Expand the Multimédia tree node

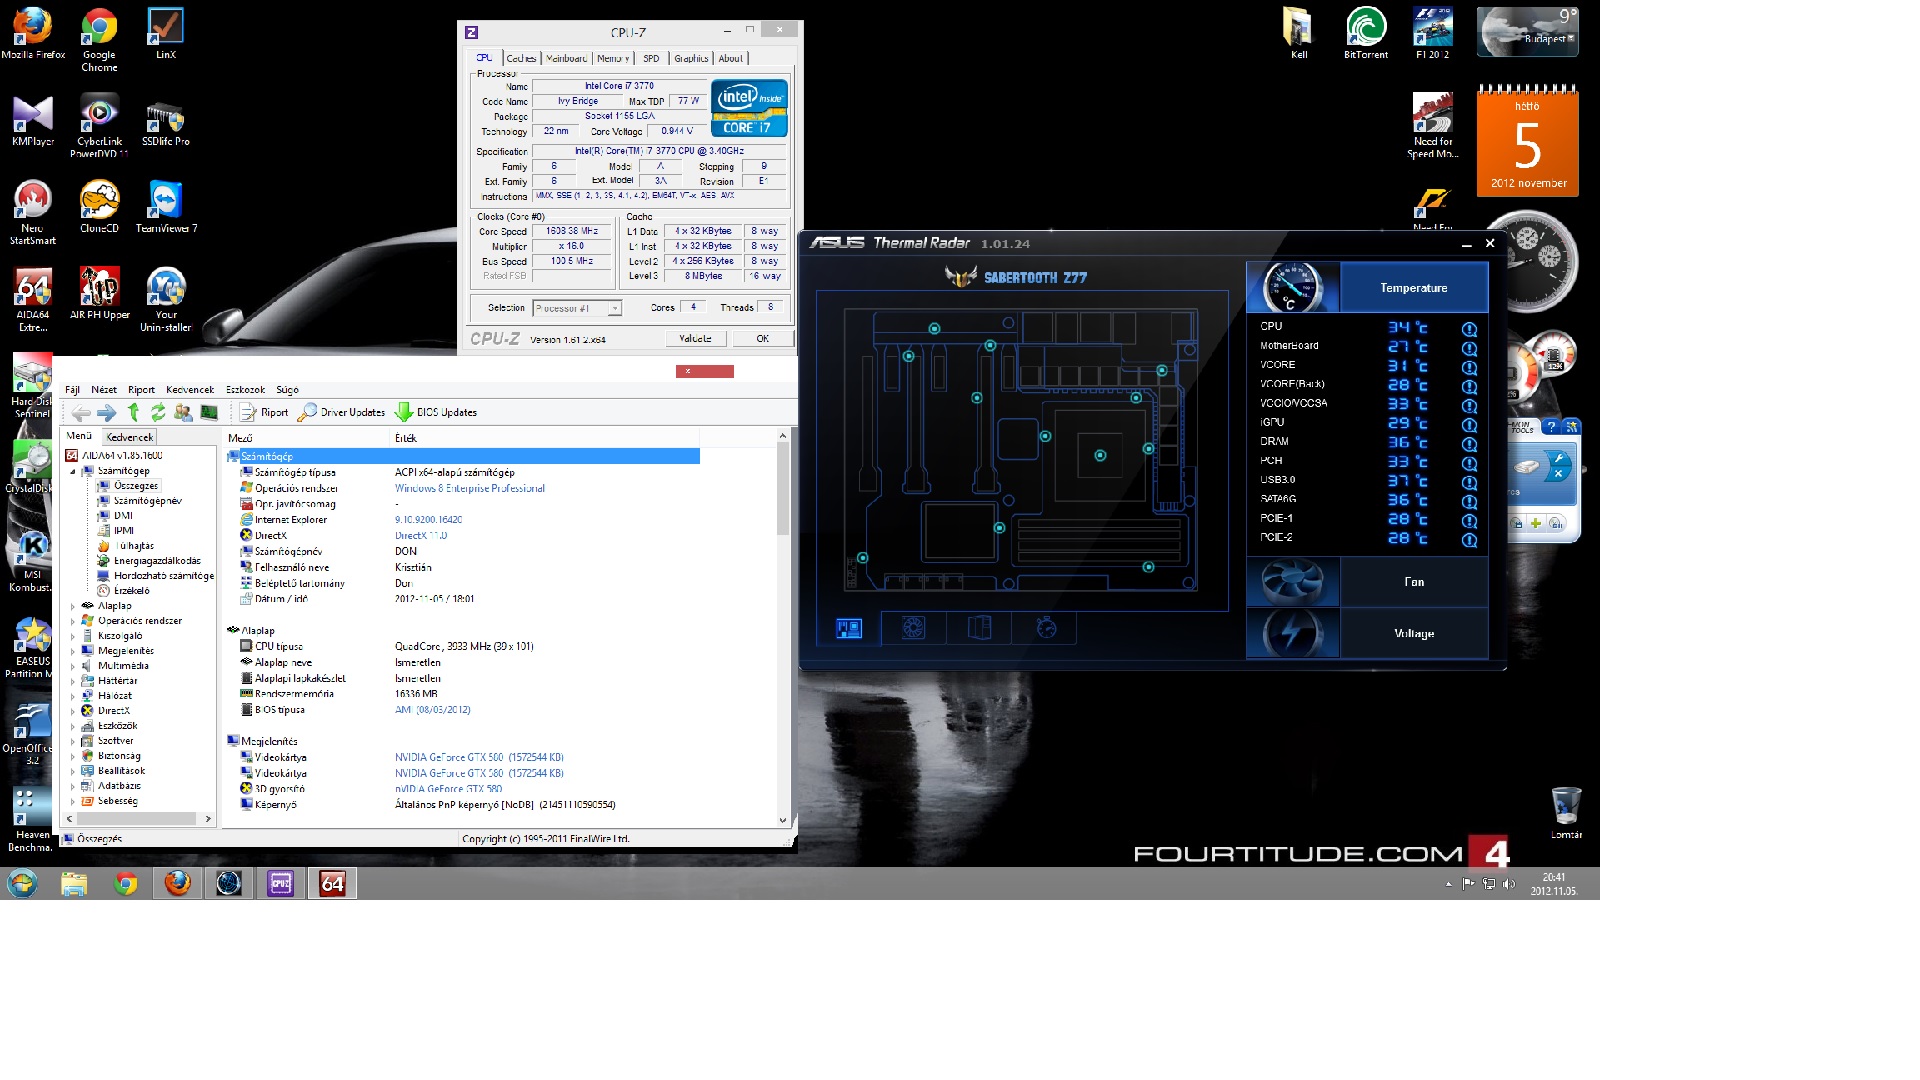coord(73,666)
